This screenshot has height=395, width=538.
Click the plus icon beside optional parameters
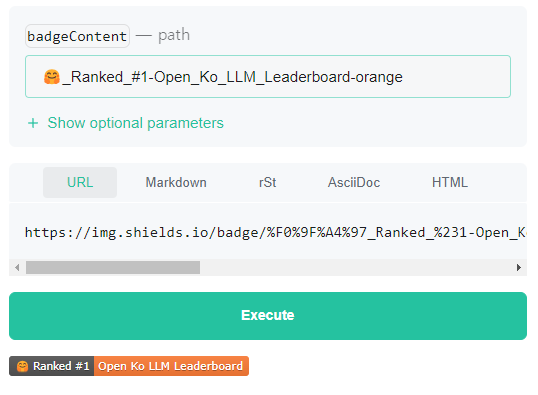pyautogui.click(x=33, y=123)
